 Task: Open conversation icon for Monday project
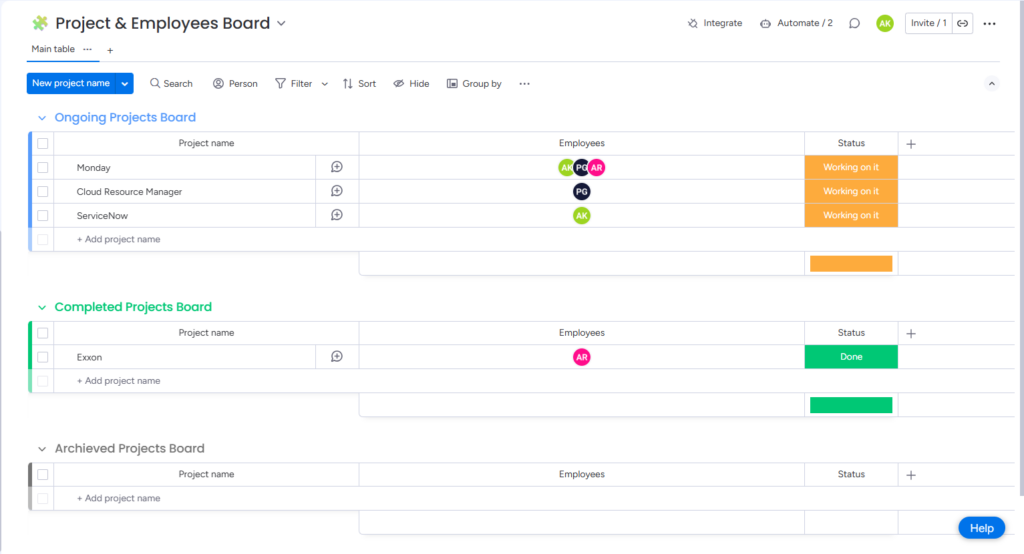(337, 167)
